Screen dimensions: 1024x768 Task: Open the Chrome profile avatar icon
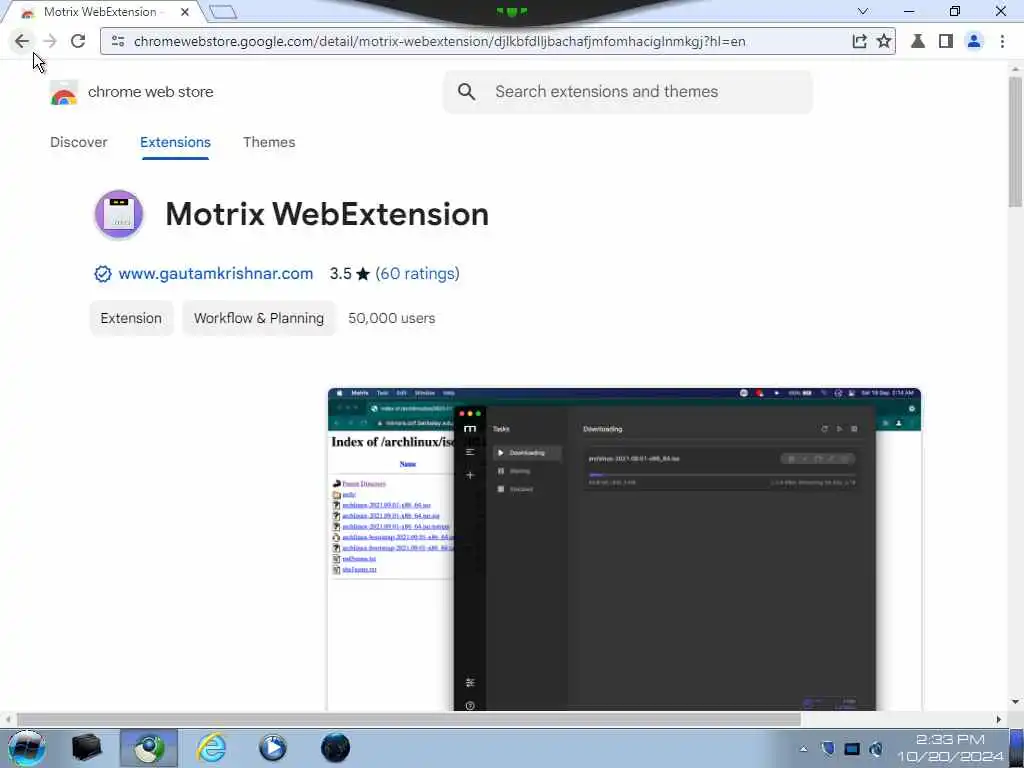[974, 41]
